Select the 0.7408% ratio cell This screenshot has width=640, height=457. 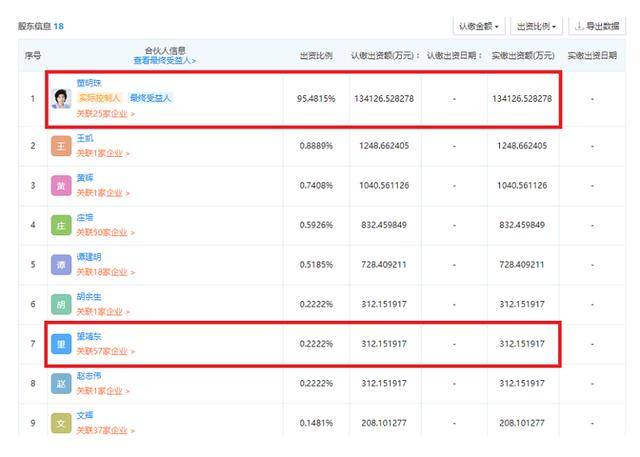tap(316, 186)
